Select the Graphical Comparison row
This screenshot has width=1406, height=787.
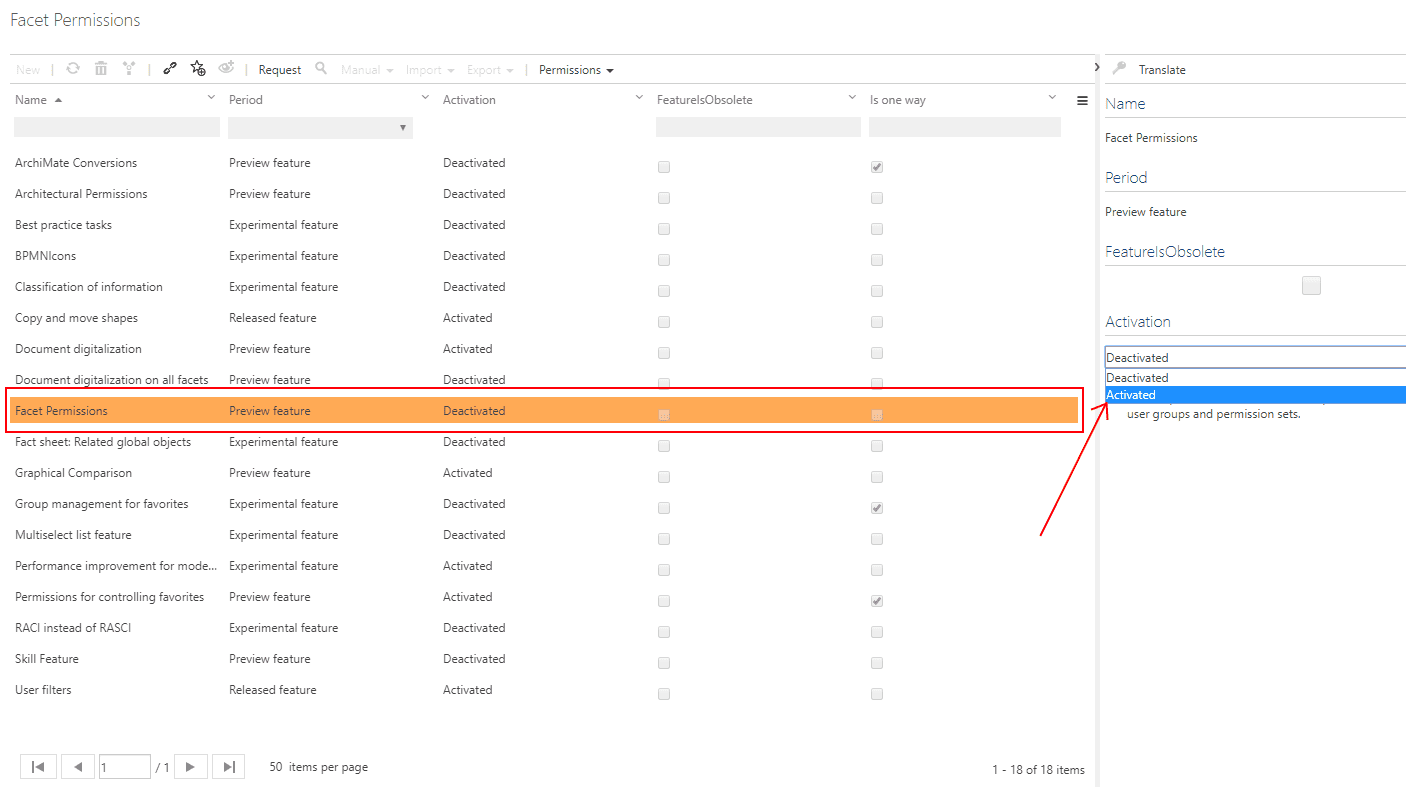click(545, 473)
